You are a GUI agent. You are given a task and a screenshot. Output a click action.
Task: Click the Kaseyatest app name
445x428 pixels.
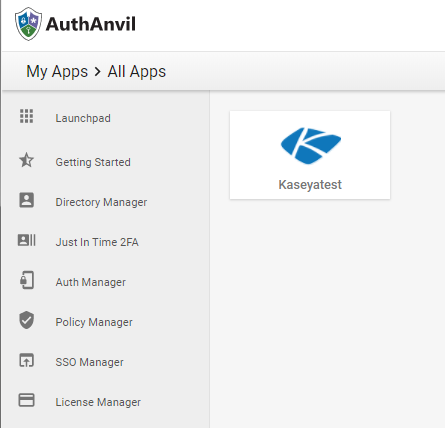pyautogui.click(x=310, y=185)
